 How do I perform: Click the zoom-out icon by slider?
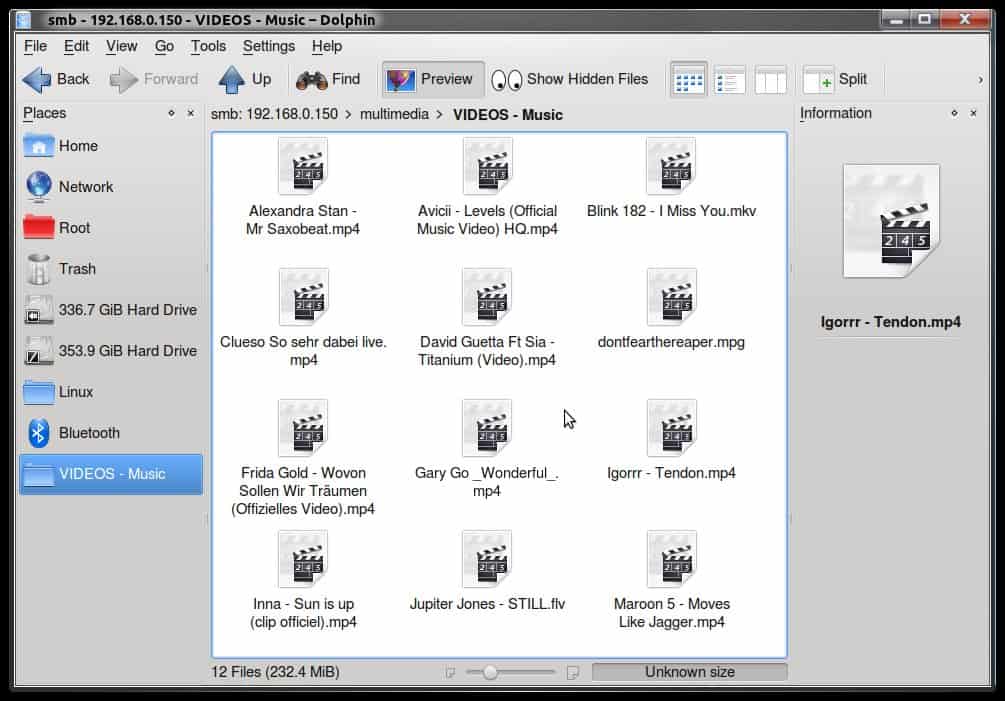pos(451,672)
